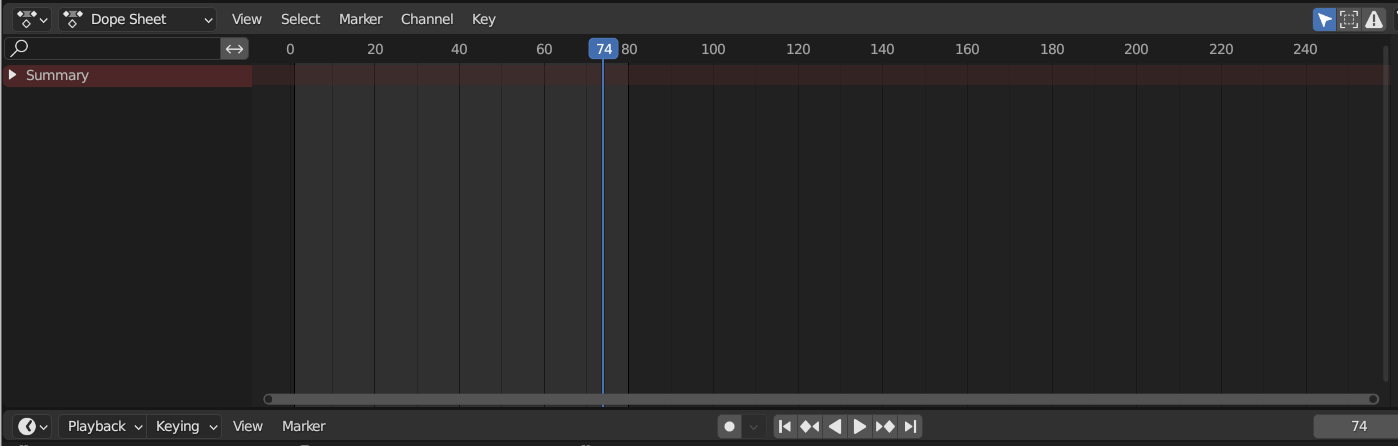1398x446 pixels.
Task: Open the View menu in the Dope Sheet header
Action: tap(246, 19)
